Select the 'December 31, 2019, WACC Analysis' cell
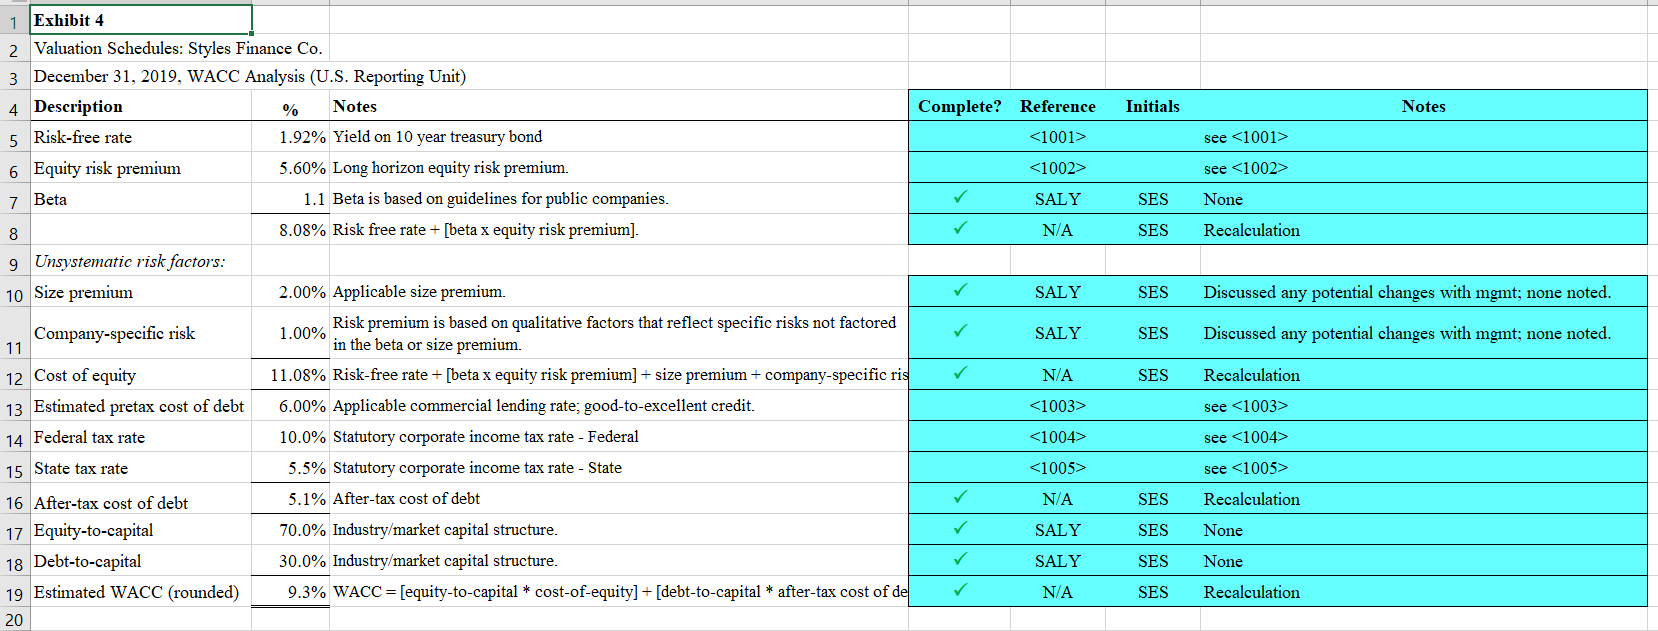Image resolution: width=1658 pixels, height=631 pixels. (x=250, y=76)
